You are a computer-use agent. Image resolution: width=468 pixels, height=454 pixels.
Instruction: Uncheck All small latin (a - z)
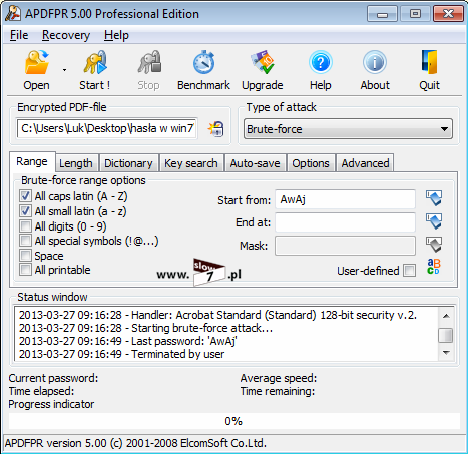25,211
